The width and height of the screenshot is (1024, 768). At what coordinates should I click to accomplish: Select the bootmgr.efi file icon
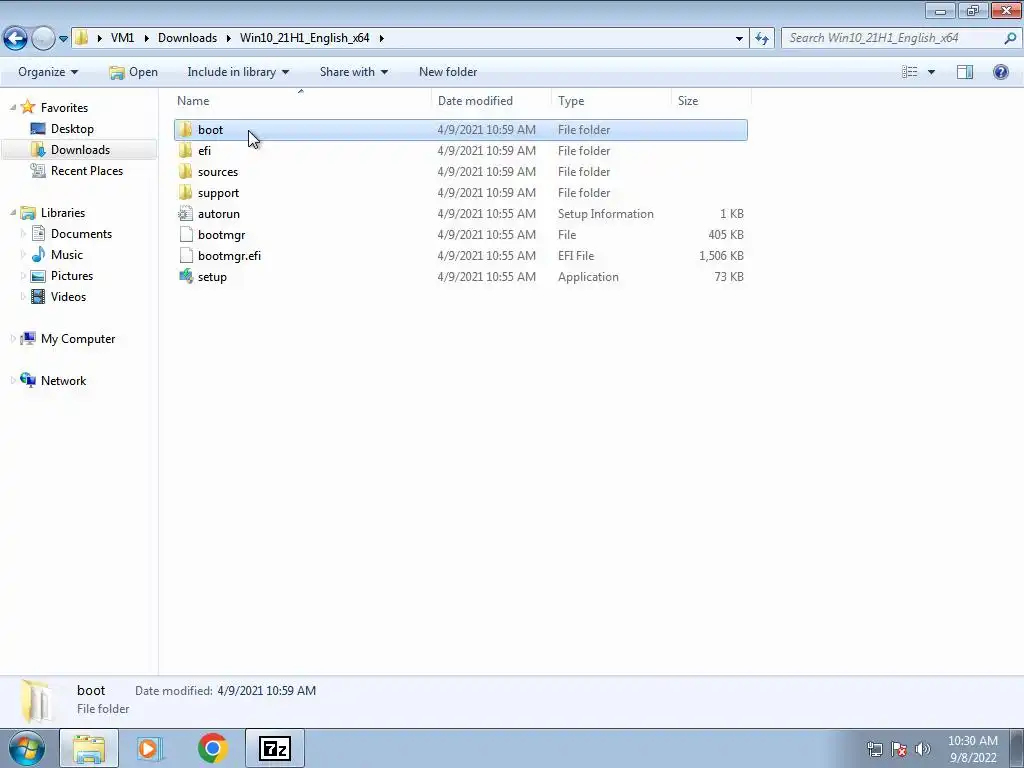pos(185,255)
